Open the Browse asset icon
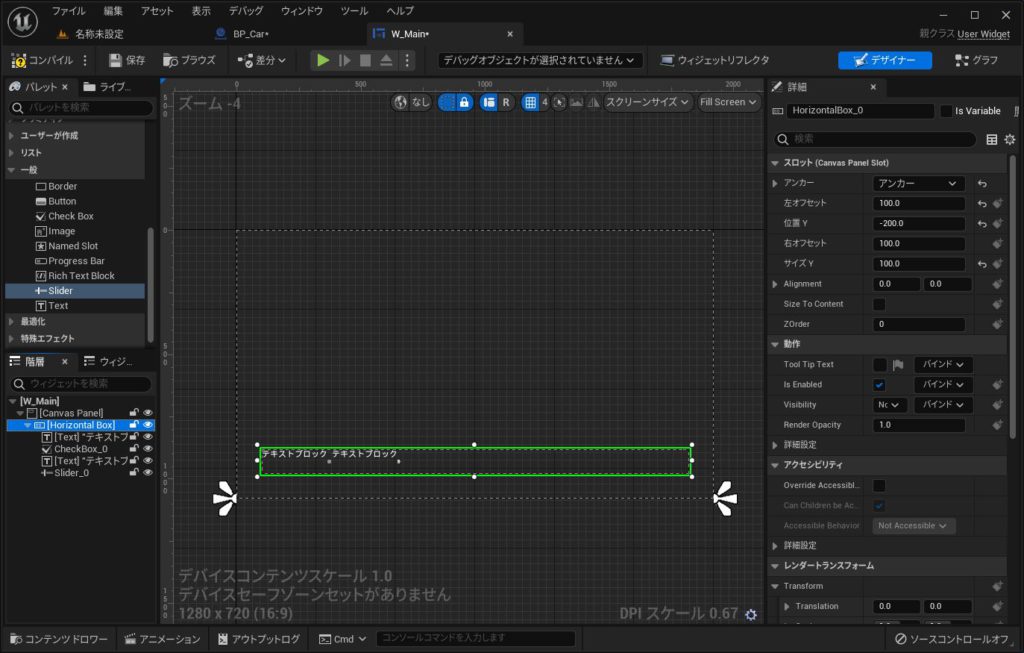 170,60
